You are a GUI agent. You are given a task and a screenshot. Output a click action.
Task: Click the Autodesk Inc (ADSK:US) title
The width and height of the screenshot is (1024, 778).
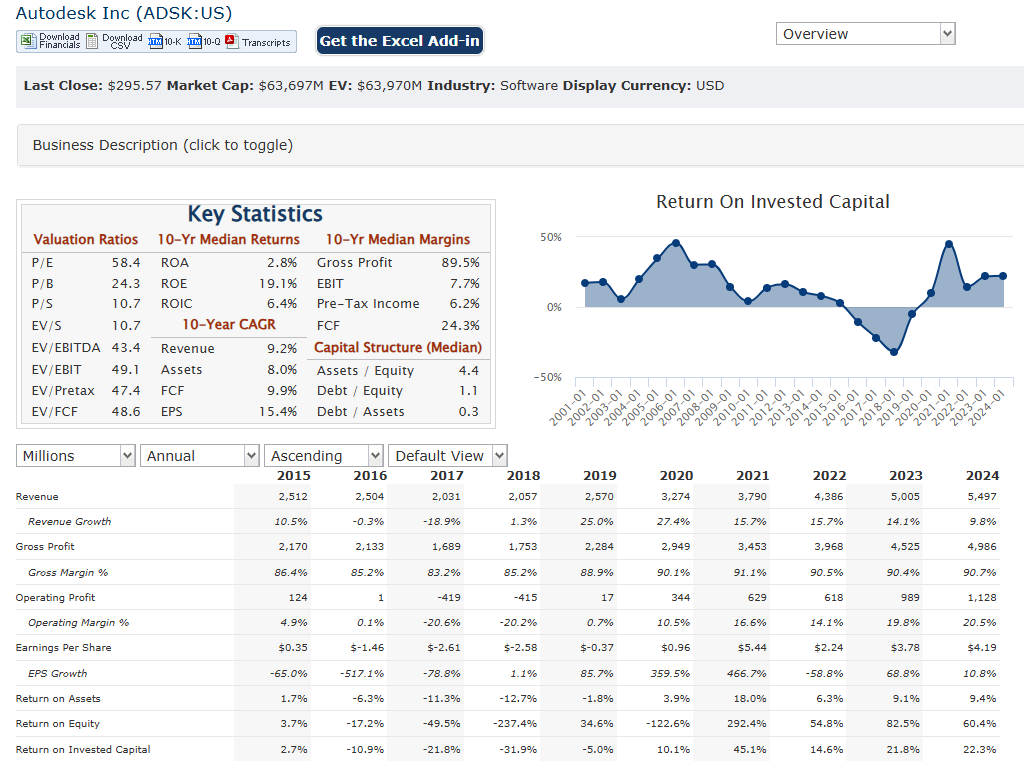click(123, 13)
